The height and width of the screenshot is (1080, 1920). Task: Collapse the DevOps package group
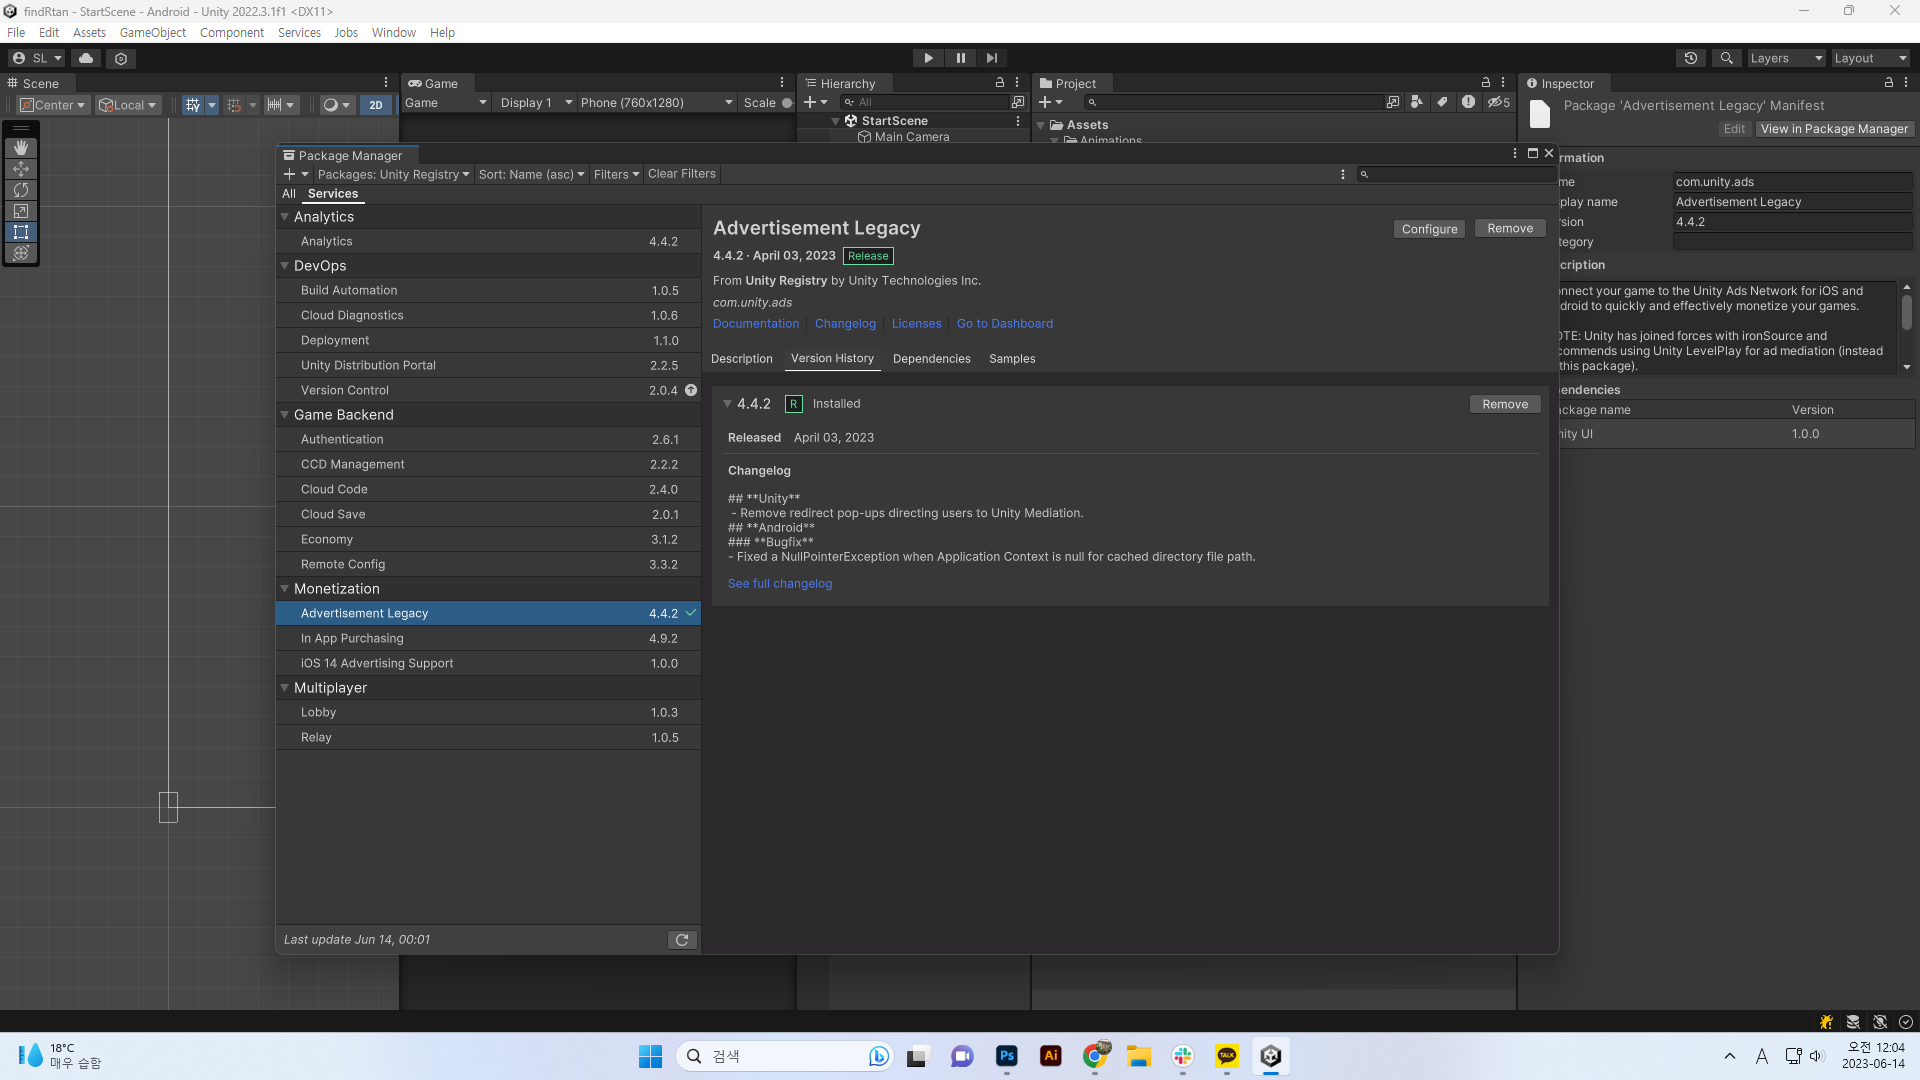point(285,266)
